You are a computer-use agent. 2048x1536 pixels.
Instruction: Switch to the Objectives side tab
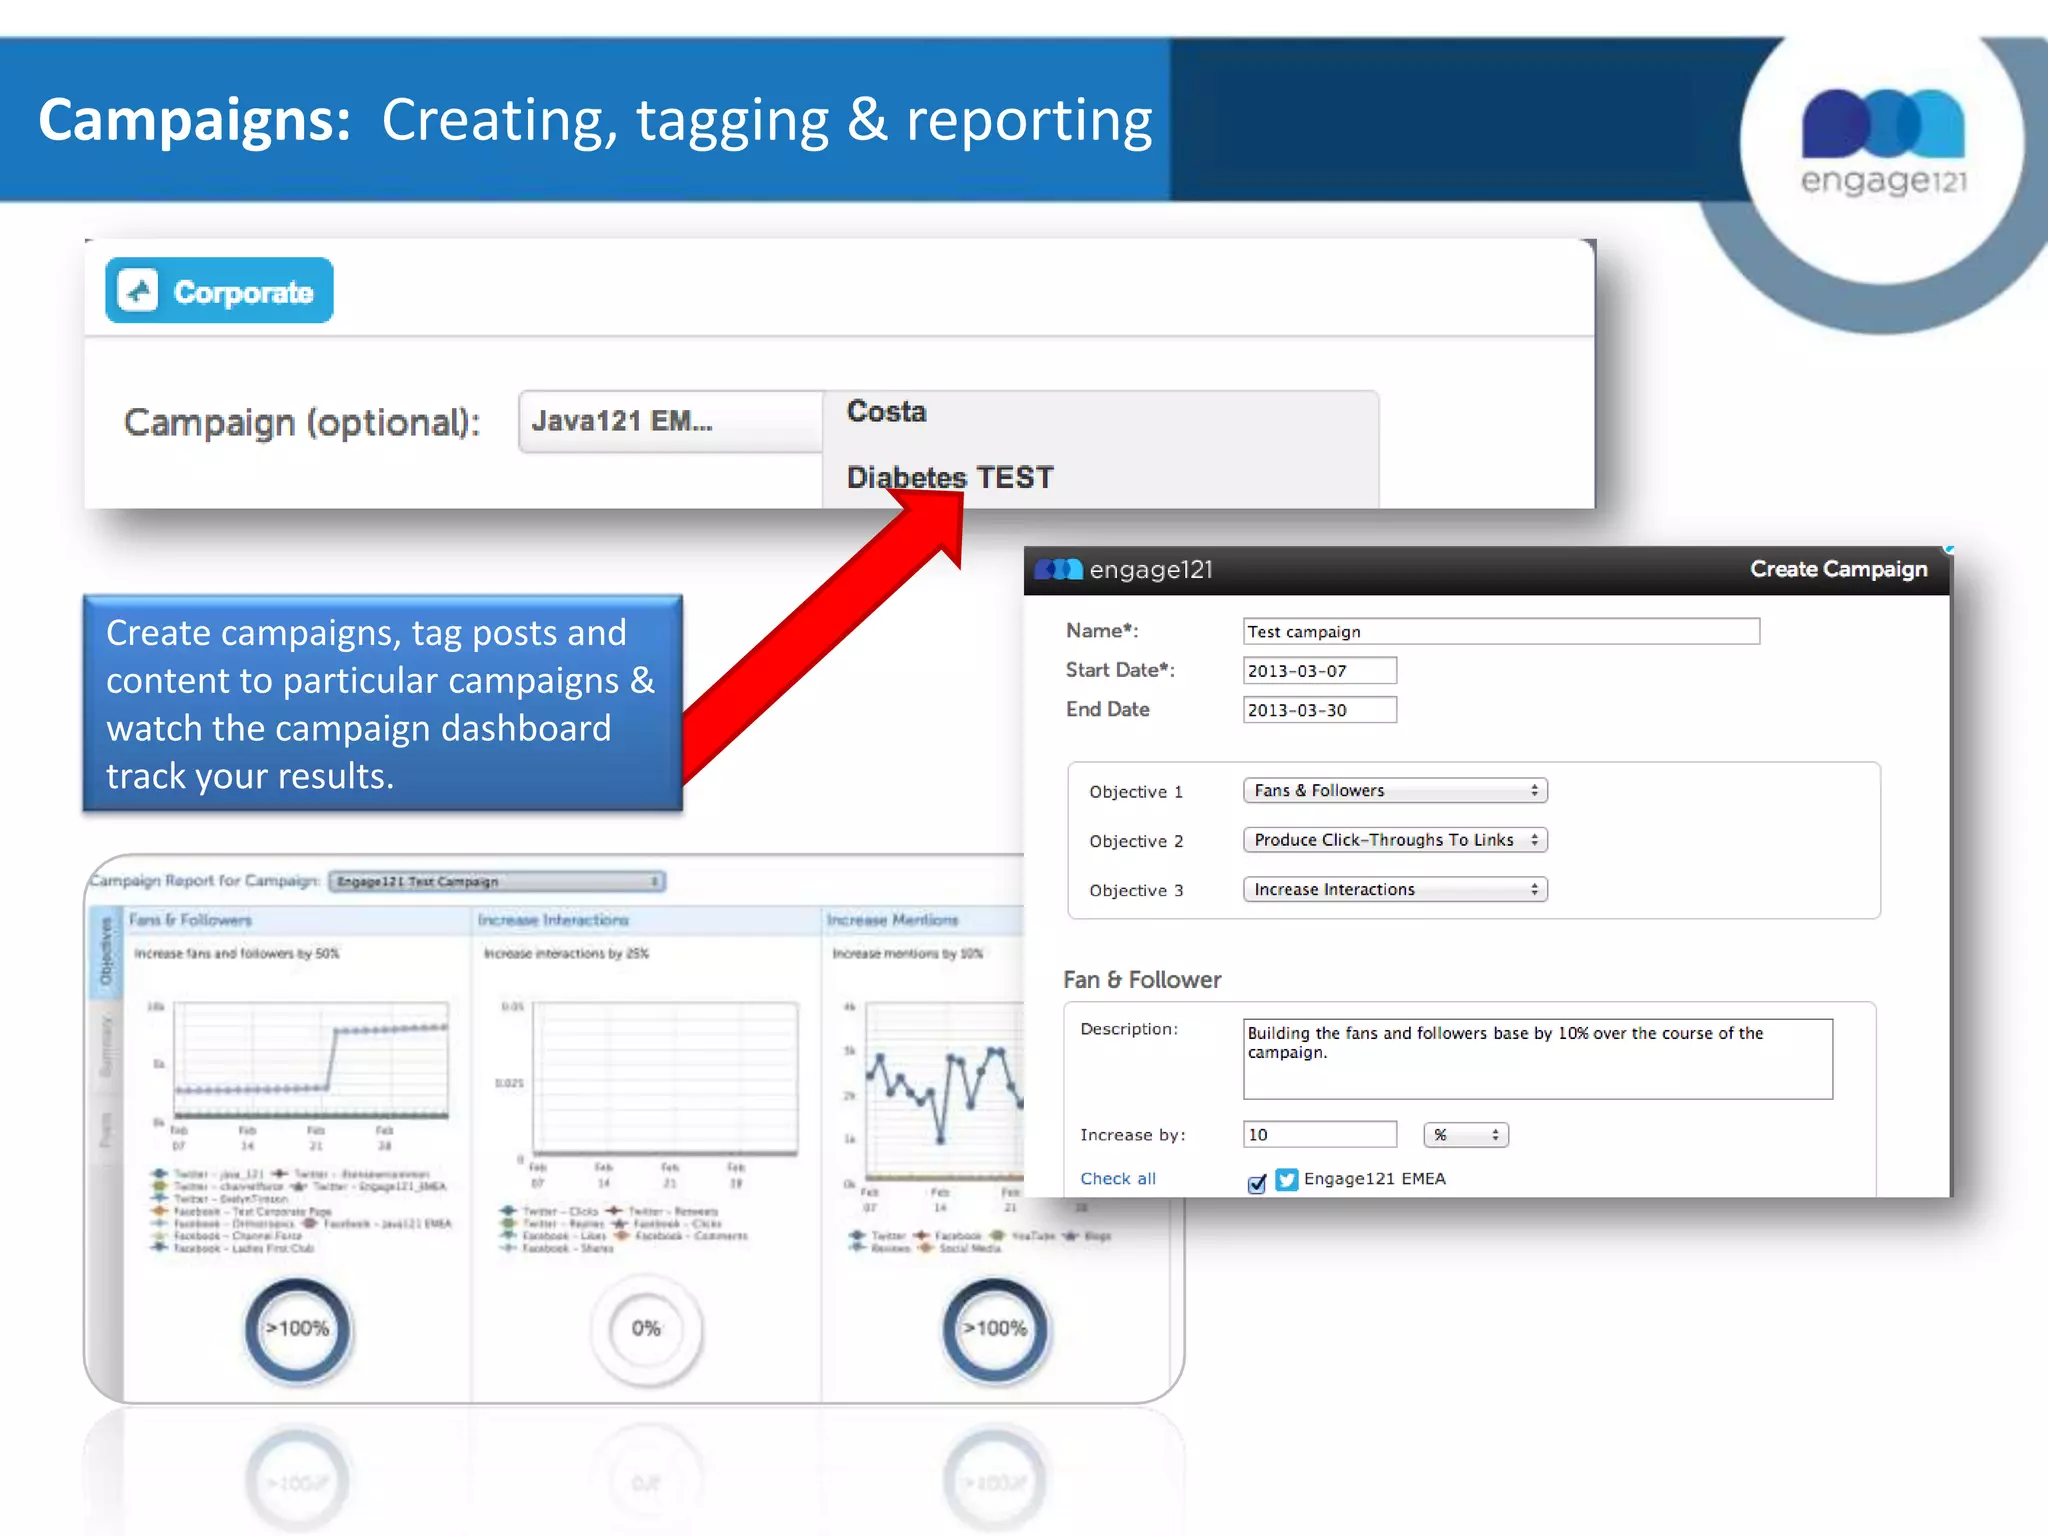pos(105,952)
